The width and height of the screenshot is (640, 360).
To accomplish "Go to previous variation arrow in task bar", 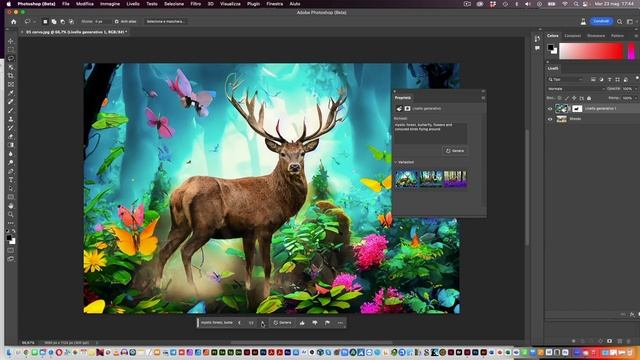I will [240, 323].
